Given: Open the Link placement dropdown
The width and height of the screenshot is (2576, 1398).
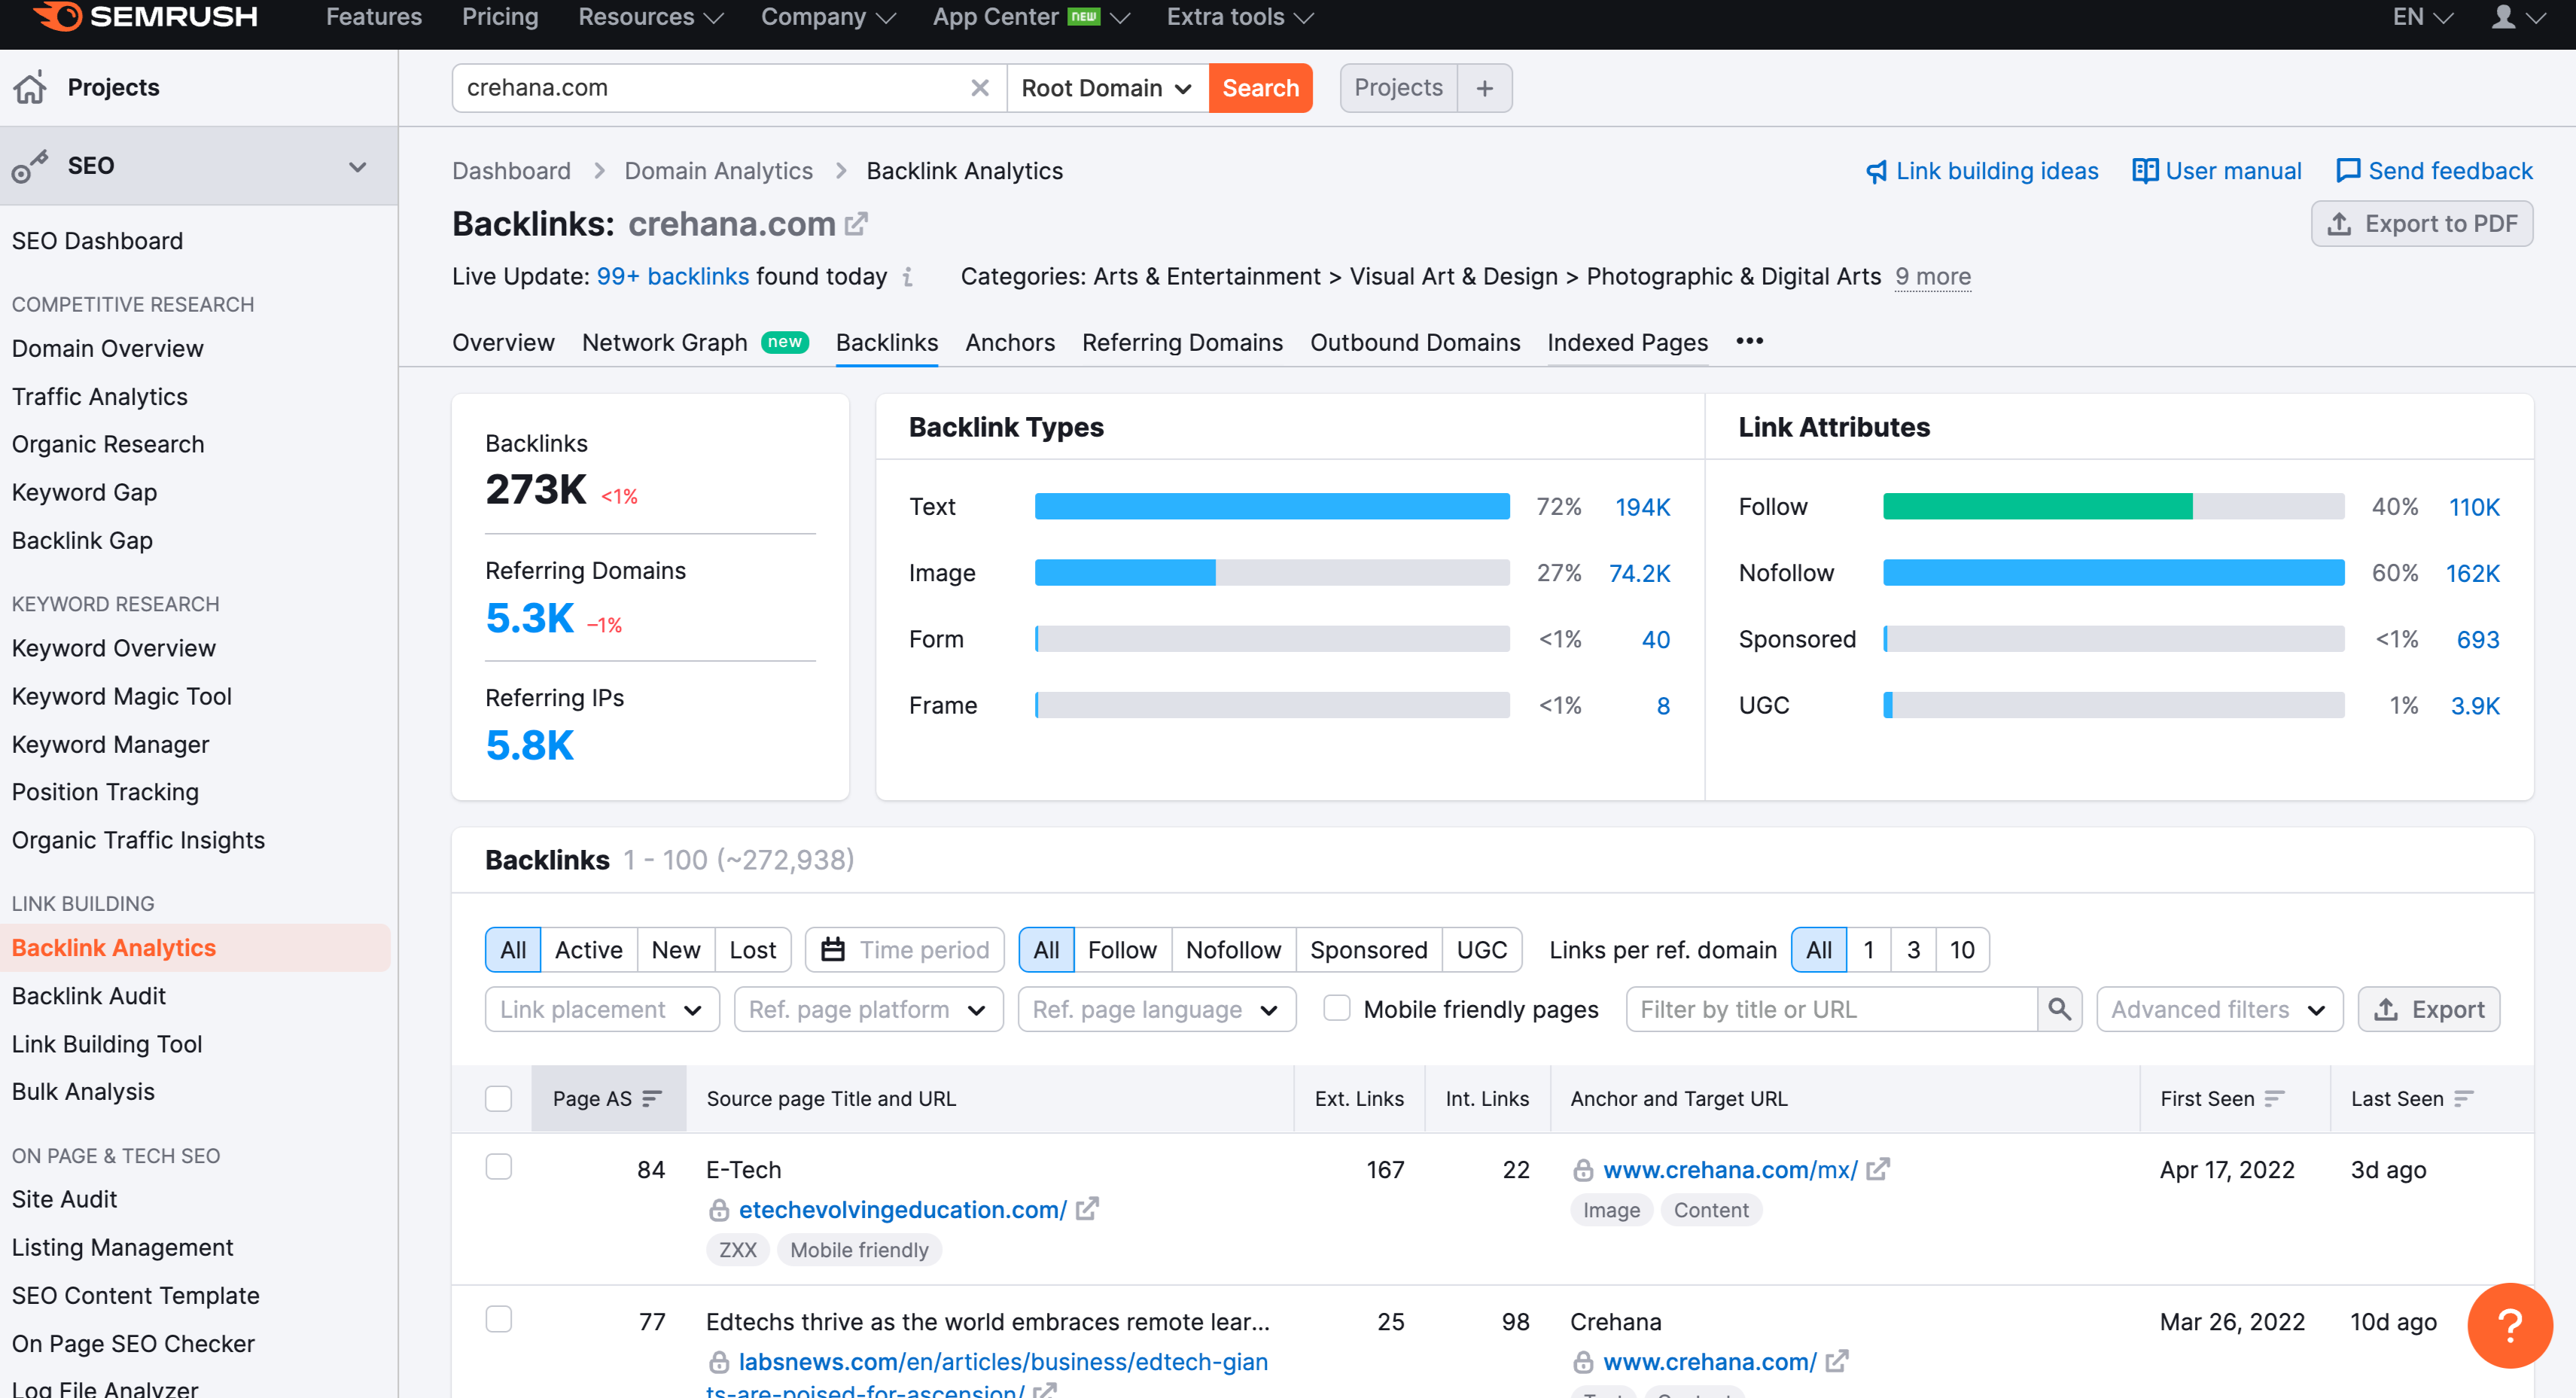Looking at the screenshot, I should pos(602,1009).
